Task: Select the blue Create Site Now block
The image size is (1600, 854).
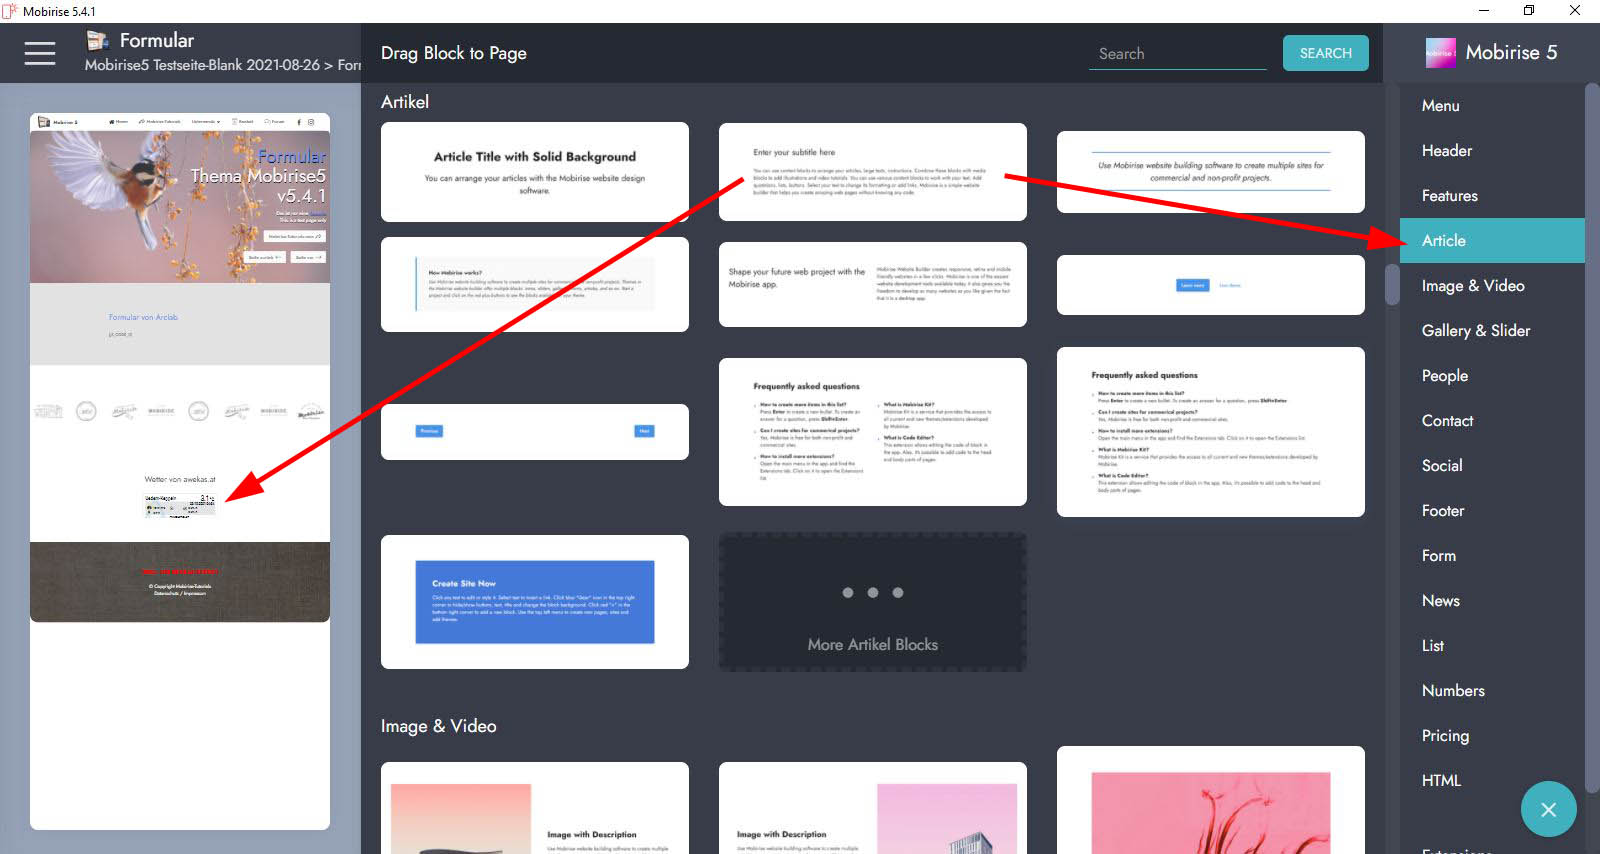Action: click(x=534, y=602)
